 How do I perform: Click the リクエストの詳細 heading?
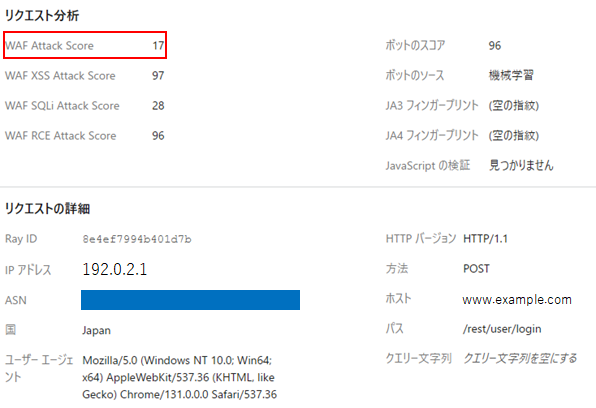[x=48, y=208]
